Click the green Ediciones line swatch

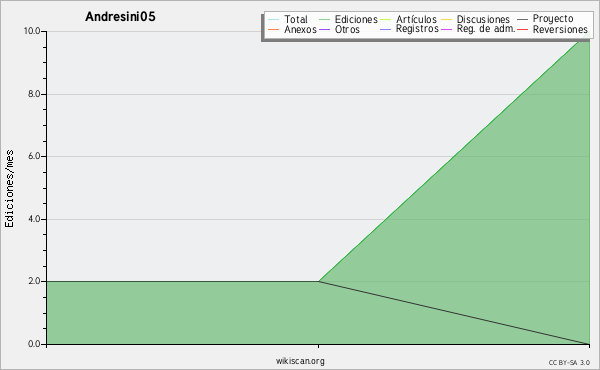[x=324, y=20]
